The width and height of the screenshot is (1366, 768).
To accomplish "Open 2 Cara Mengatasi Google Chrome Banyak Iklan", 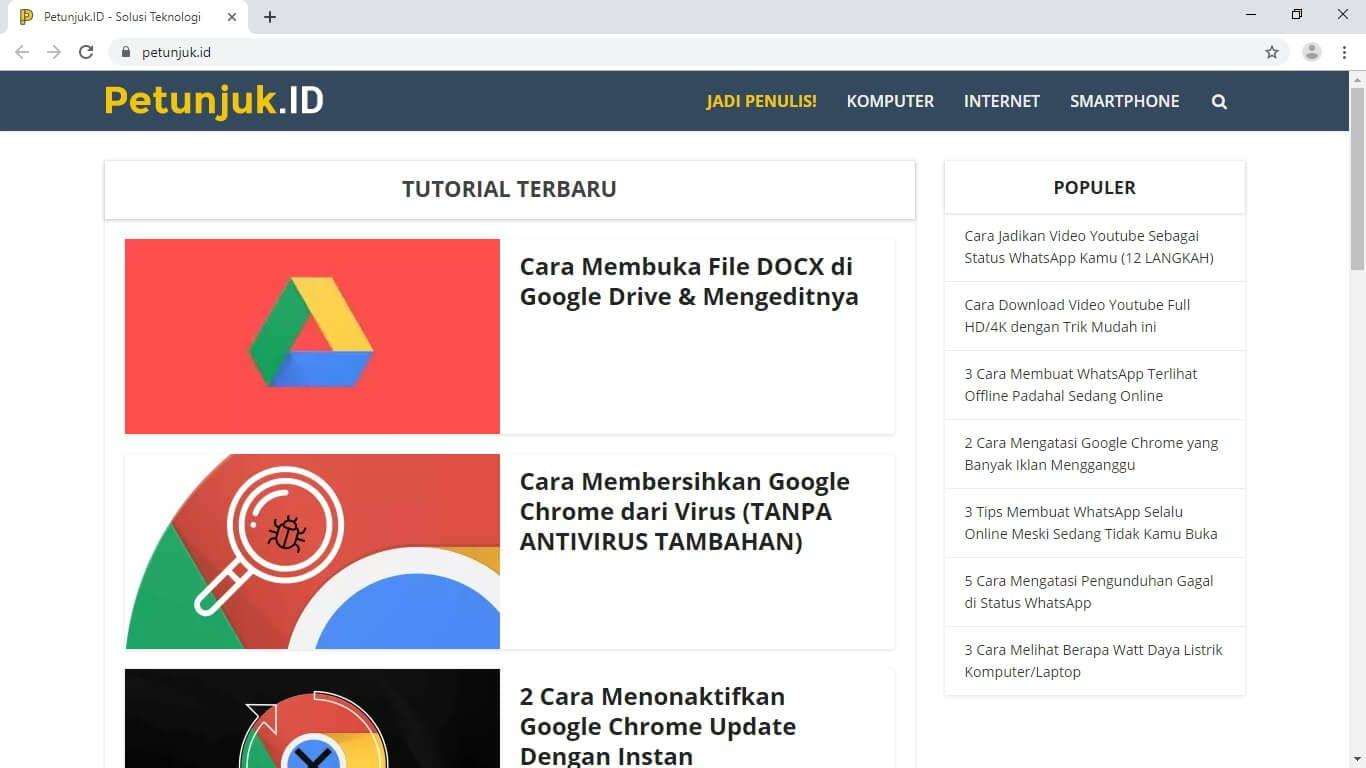I will coord(1091,454).
